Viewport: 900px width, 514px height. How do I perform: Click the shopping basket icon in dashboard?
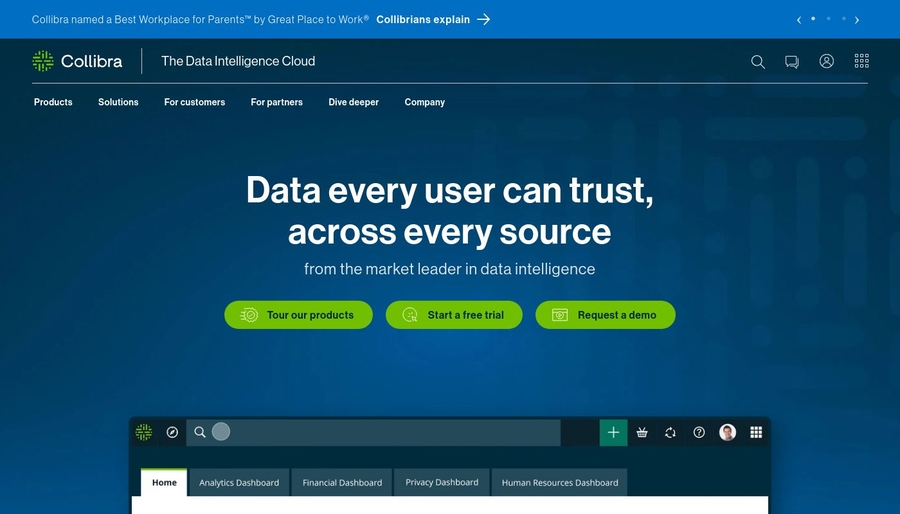(x=642, y=432)
